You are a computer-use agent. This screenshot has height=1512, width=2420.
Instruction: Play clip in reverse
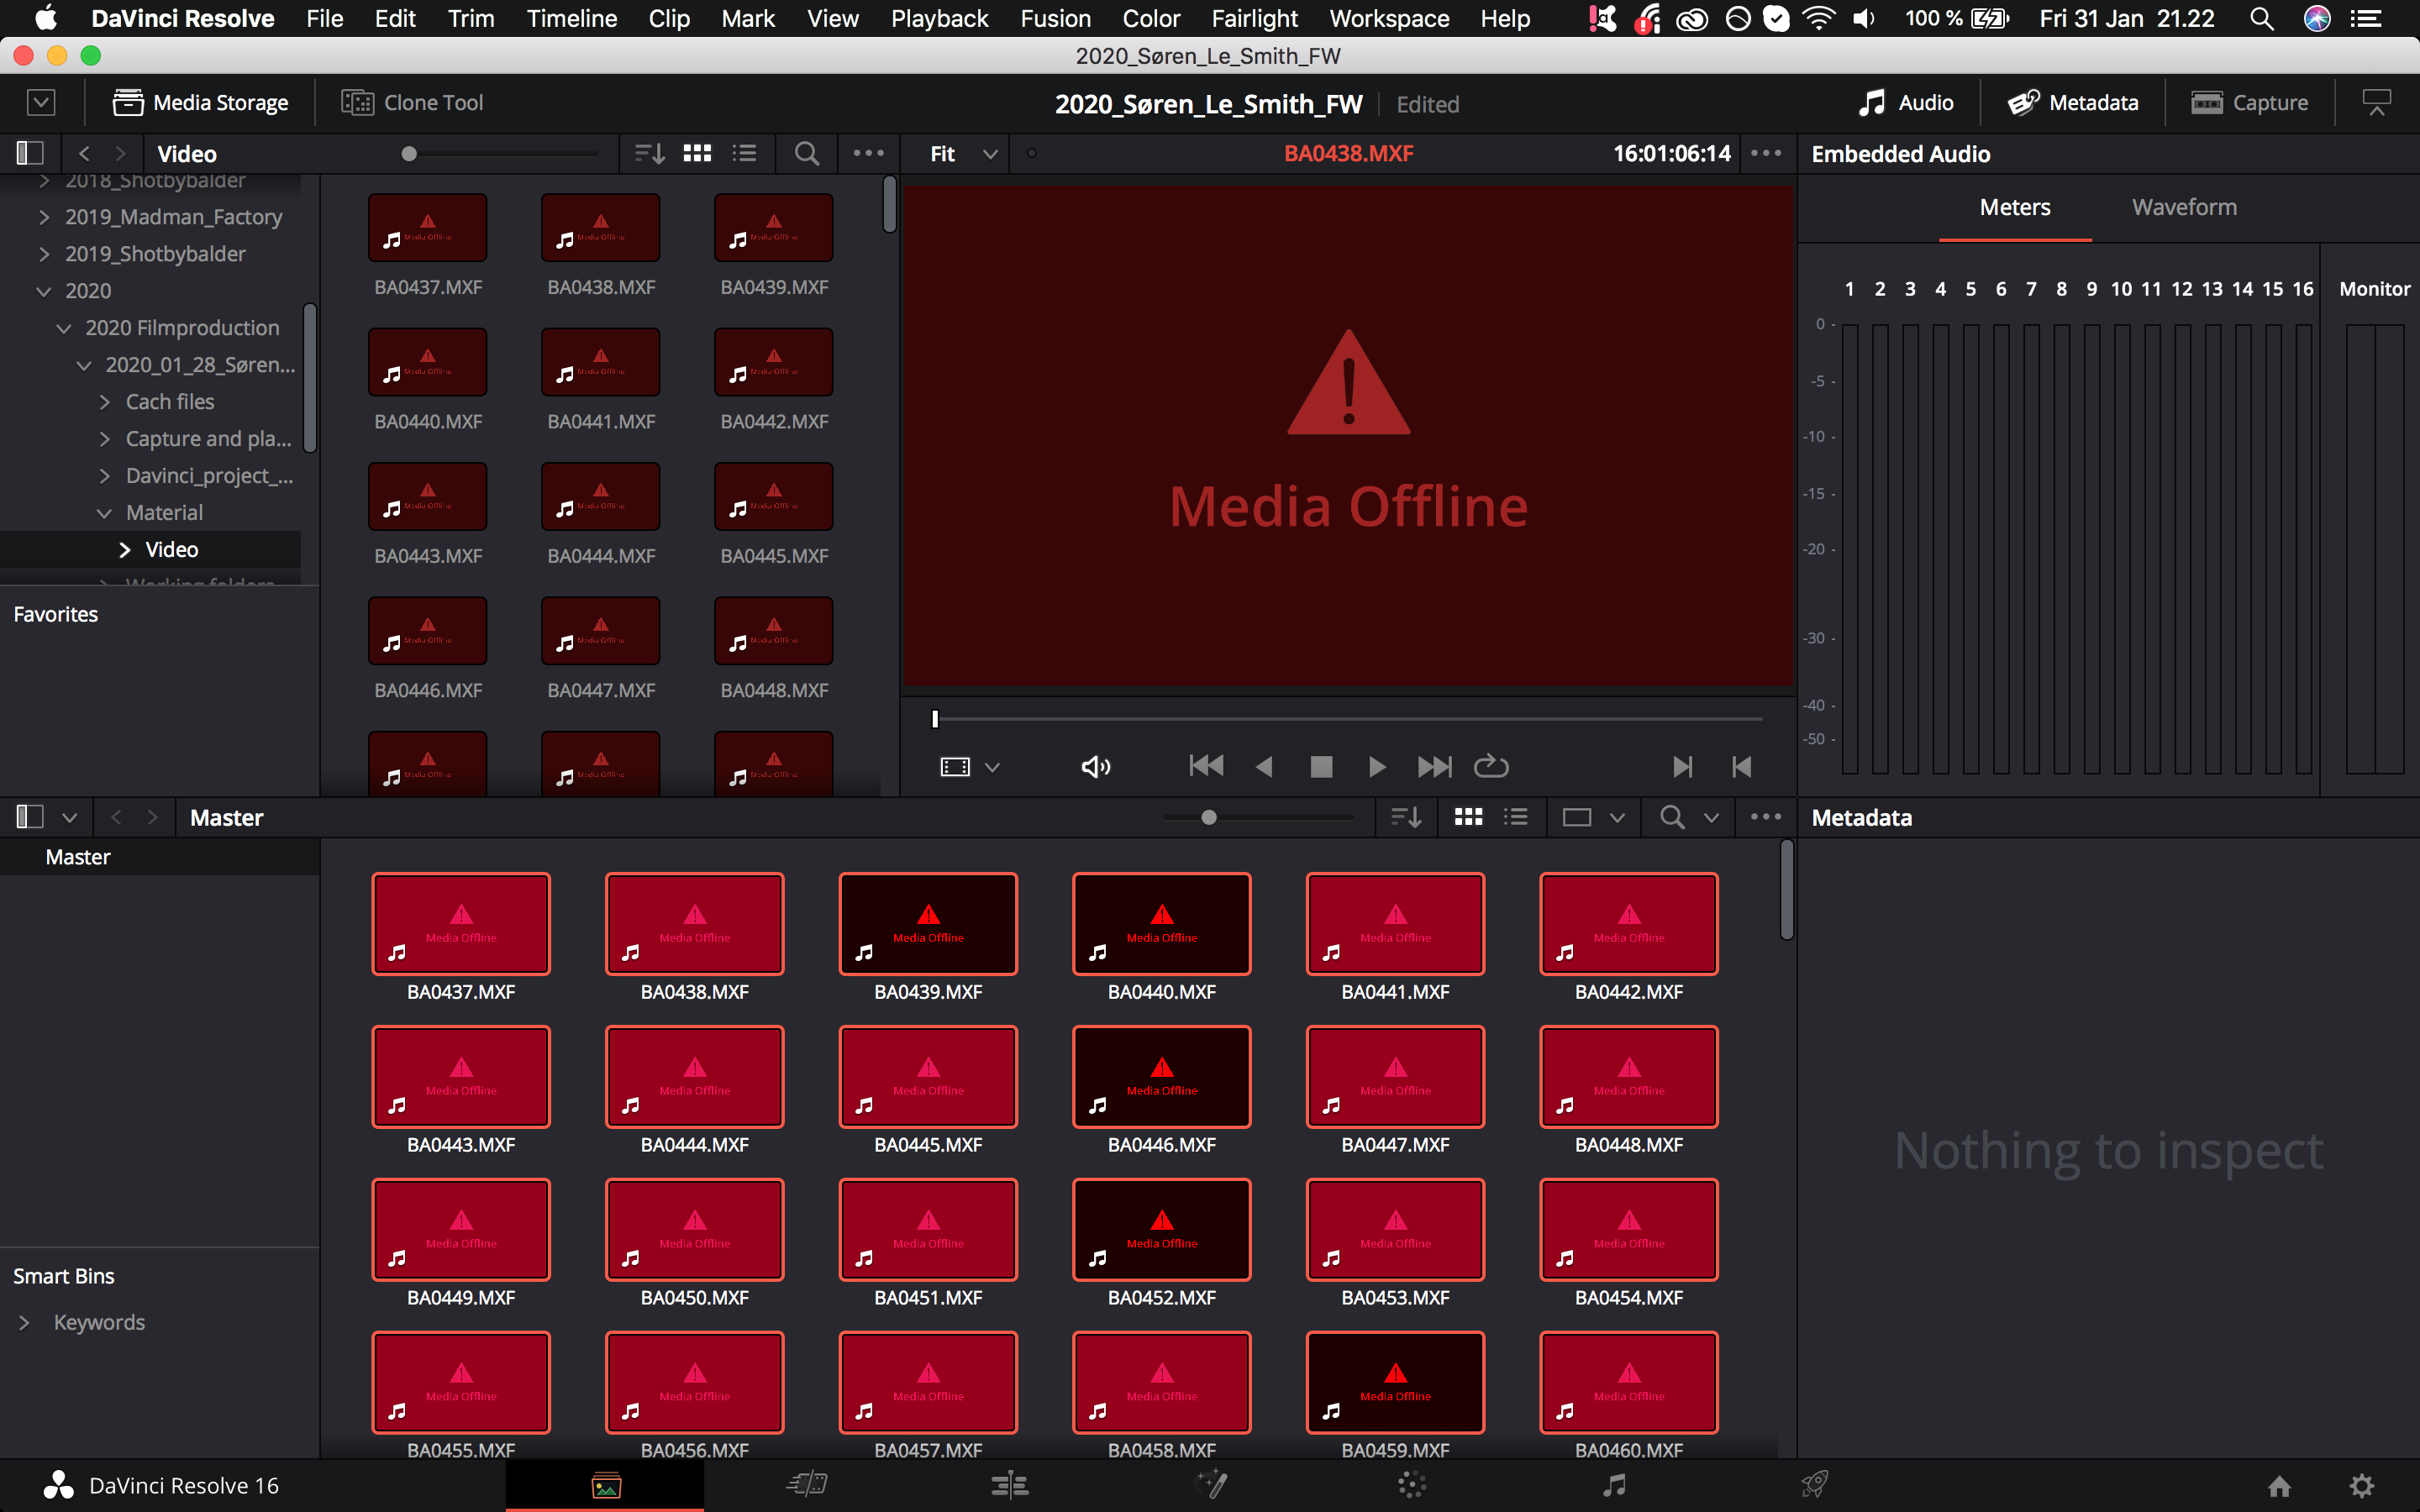(x=1264, y=767)
